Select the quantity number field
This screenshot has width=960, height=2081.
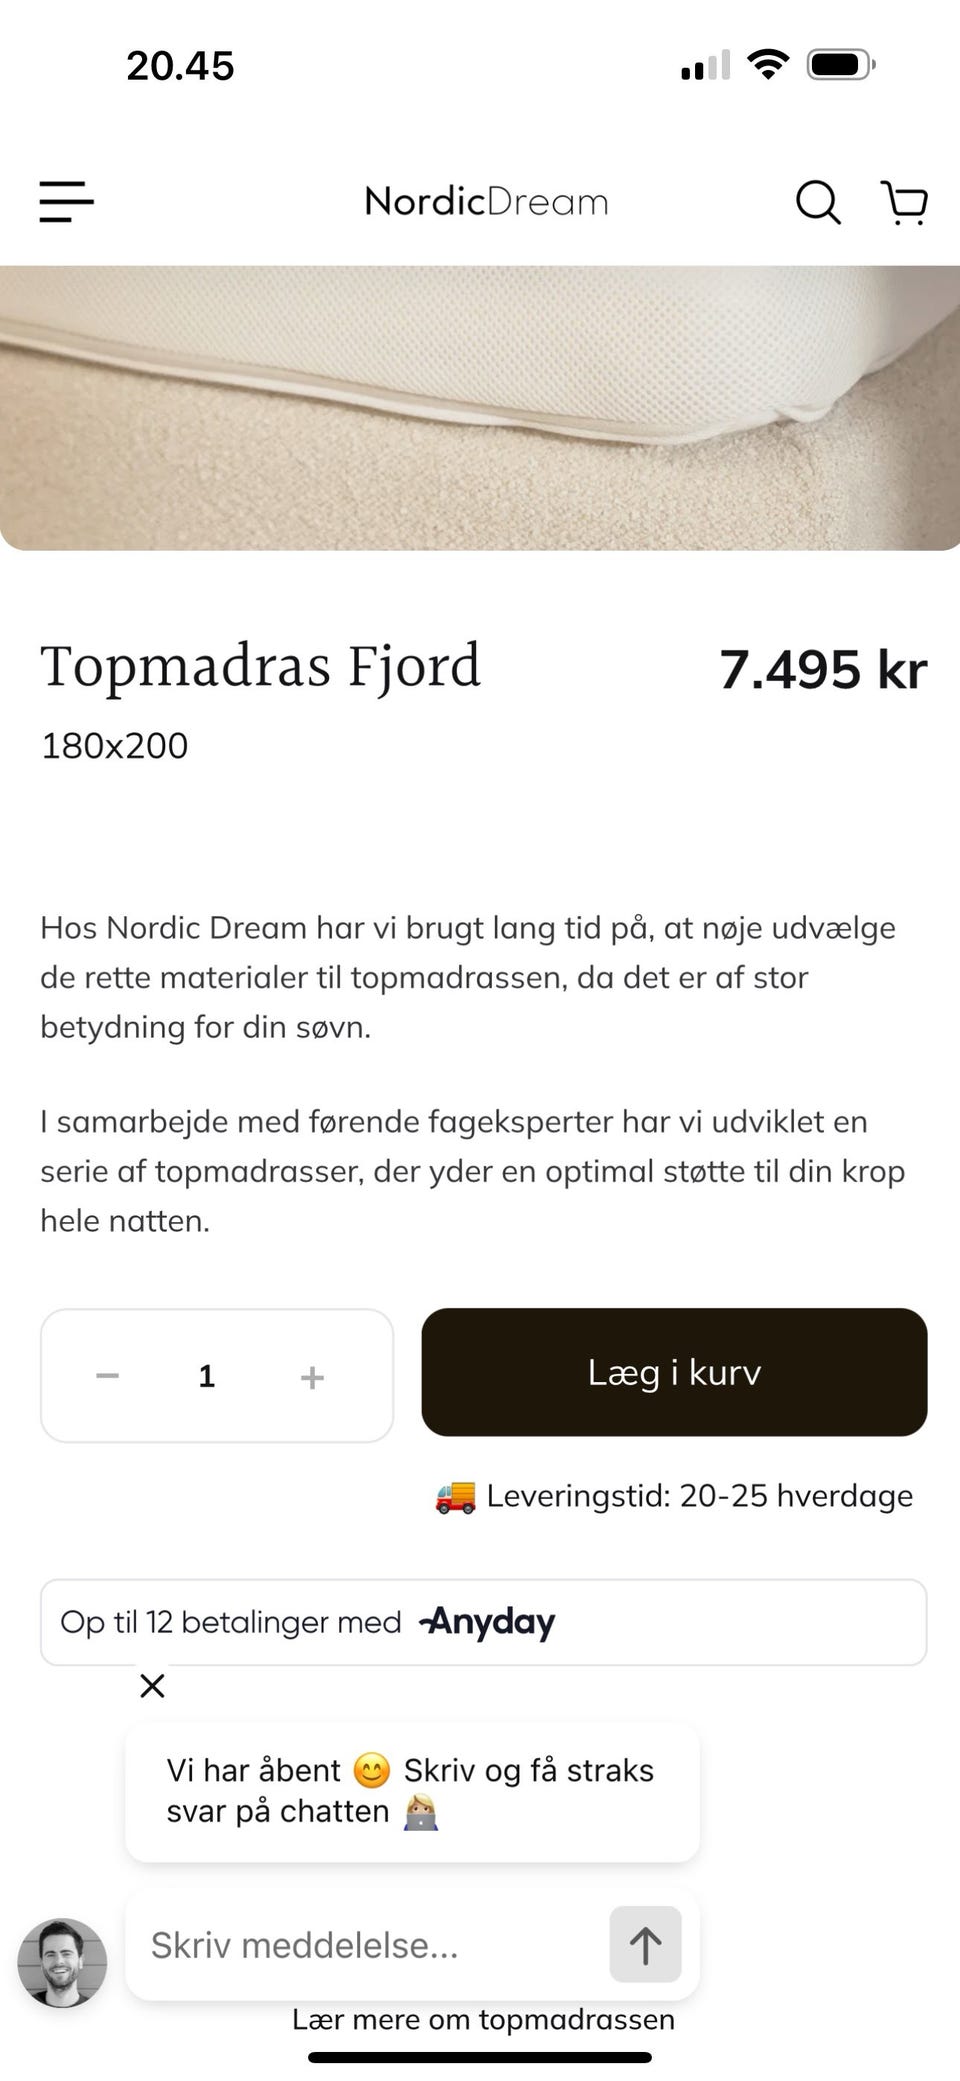pyautogui.click(x=207, y=1376)
